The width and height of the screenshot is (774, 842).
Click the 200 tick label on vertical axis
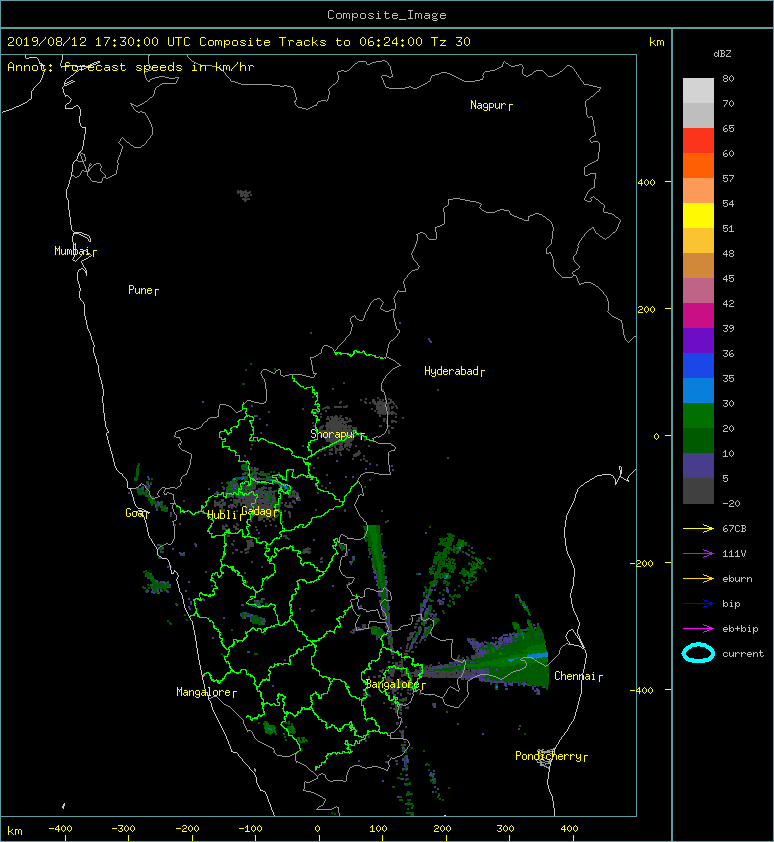click(647, 309)
